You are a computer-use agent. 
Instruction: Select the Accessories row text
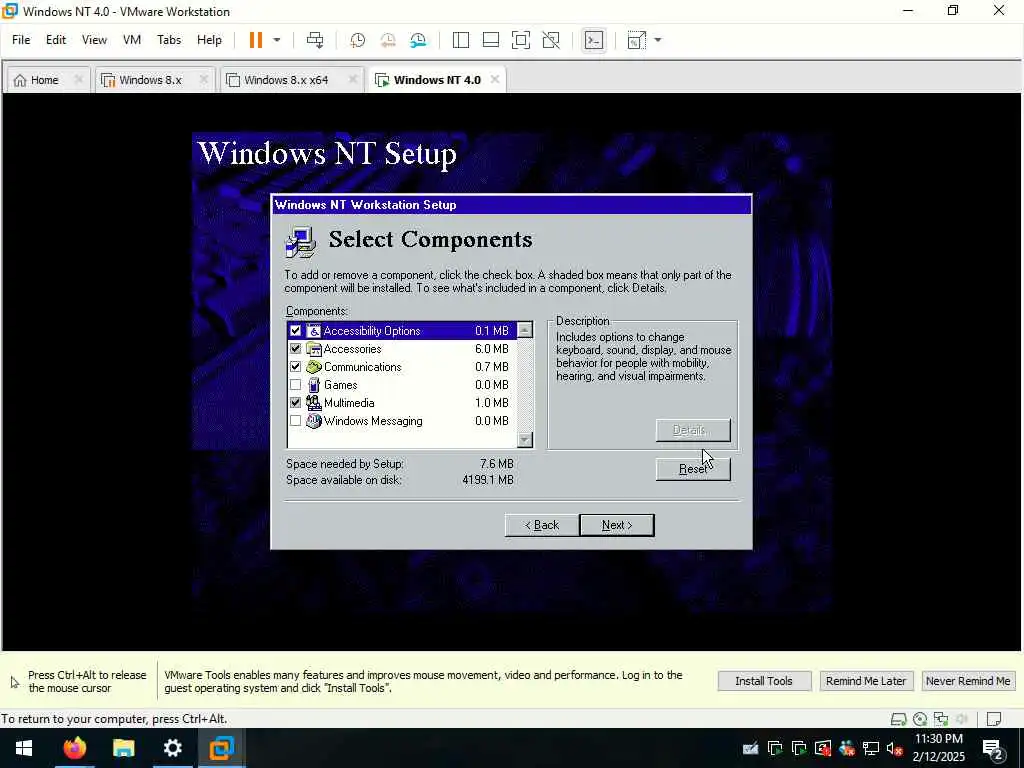[x=353, y=349]
